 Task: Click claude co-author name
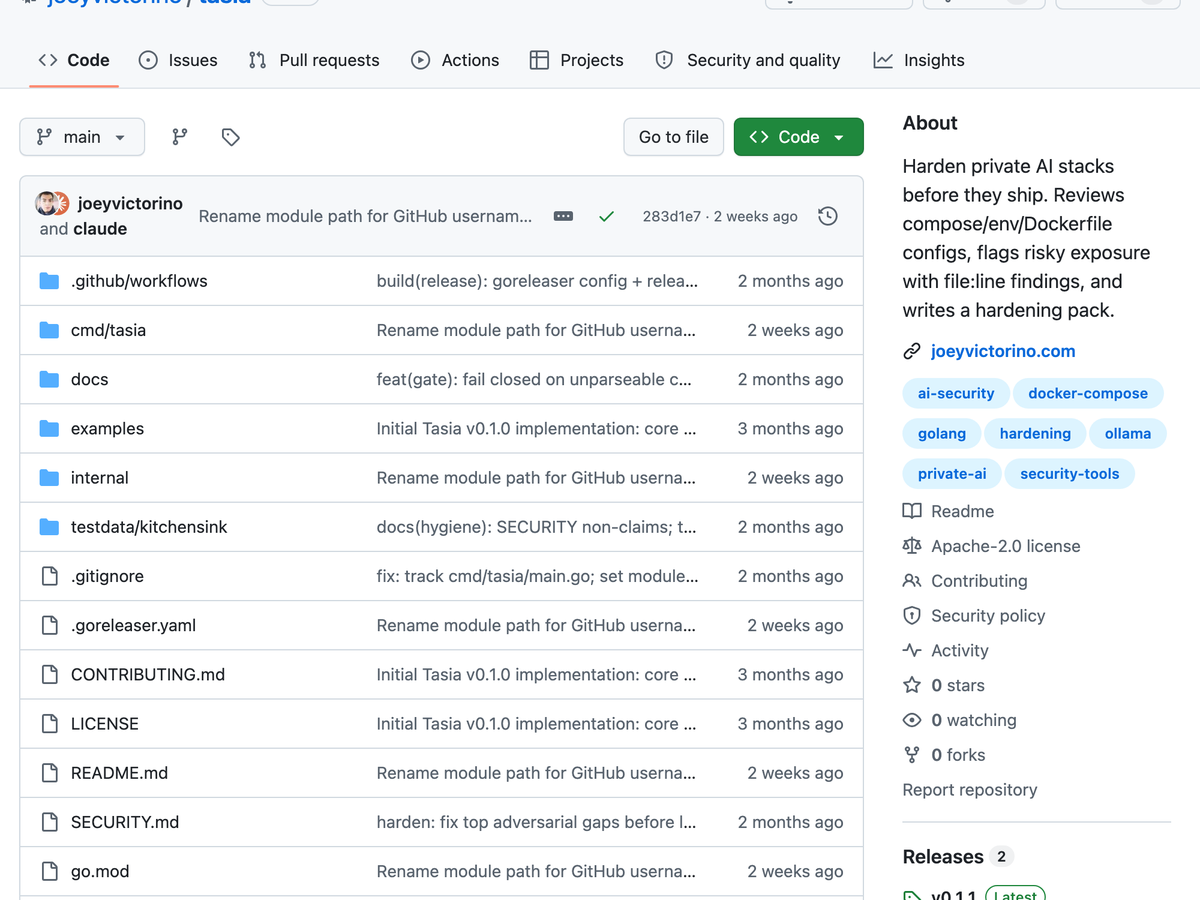(100, 229)
